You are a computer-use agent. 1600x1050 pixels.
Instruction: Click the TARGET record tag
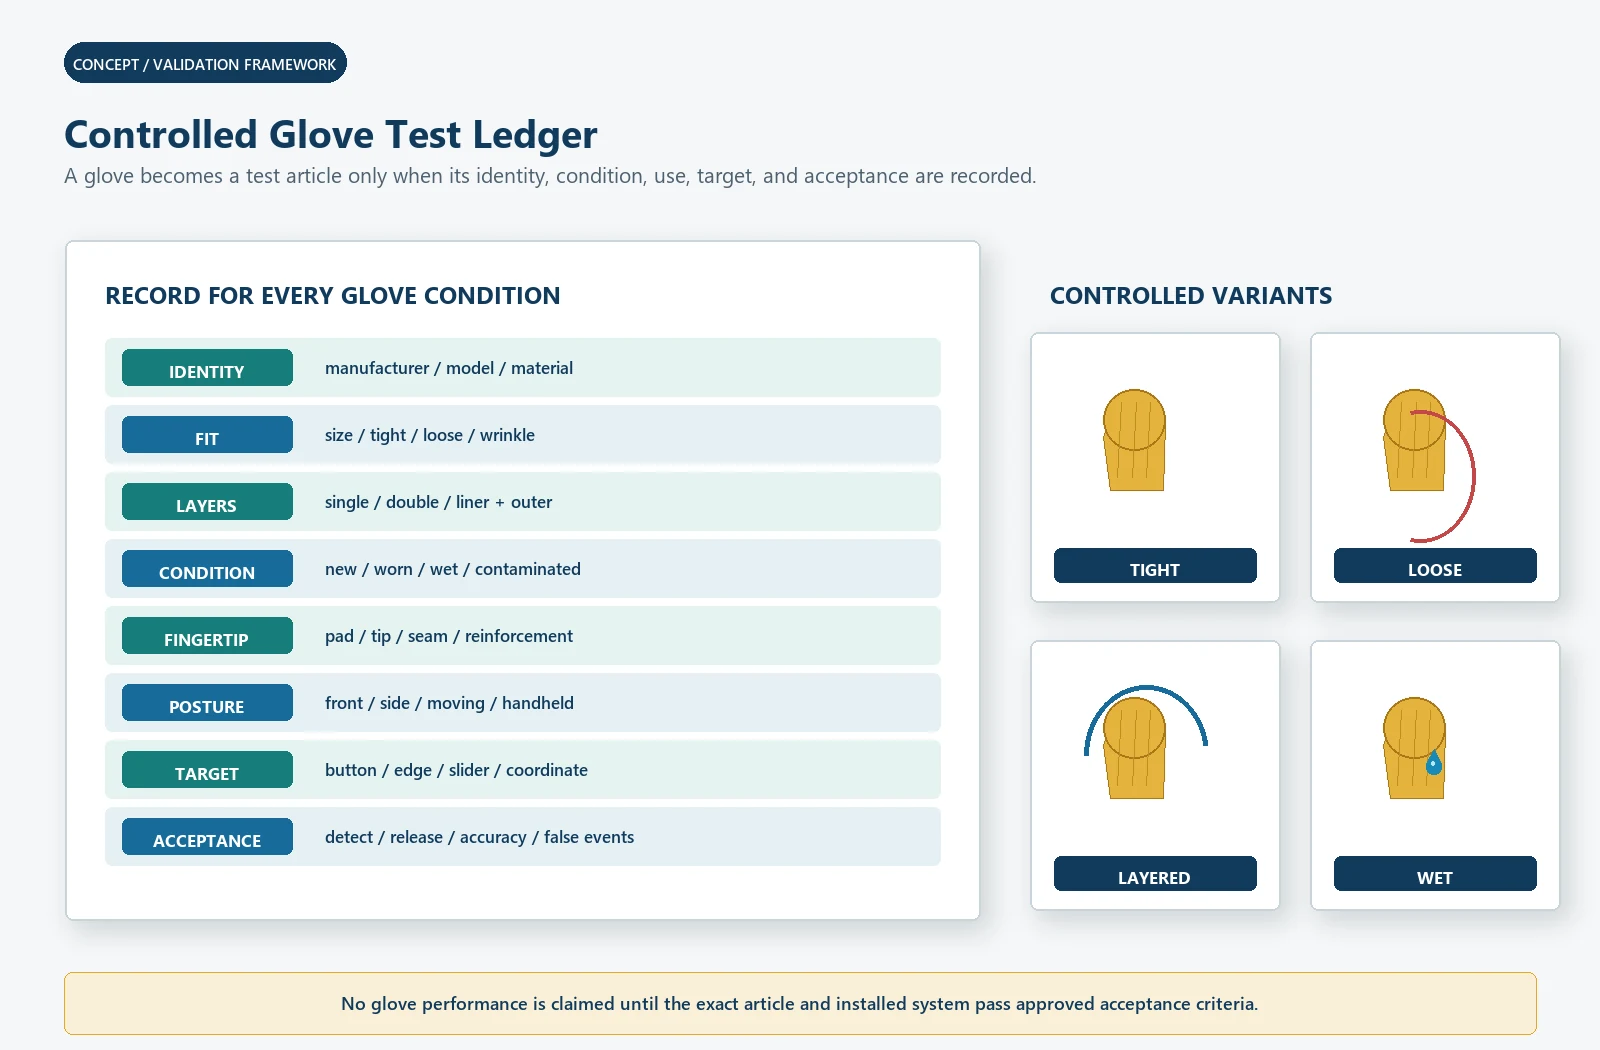point(207,770)
